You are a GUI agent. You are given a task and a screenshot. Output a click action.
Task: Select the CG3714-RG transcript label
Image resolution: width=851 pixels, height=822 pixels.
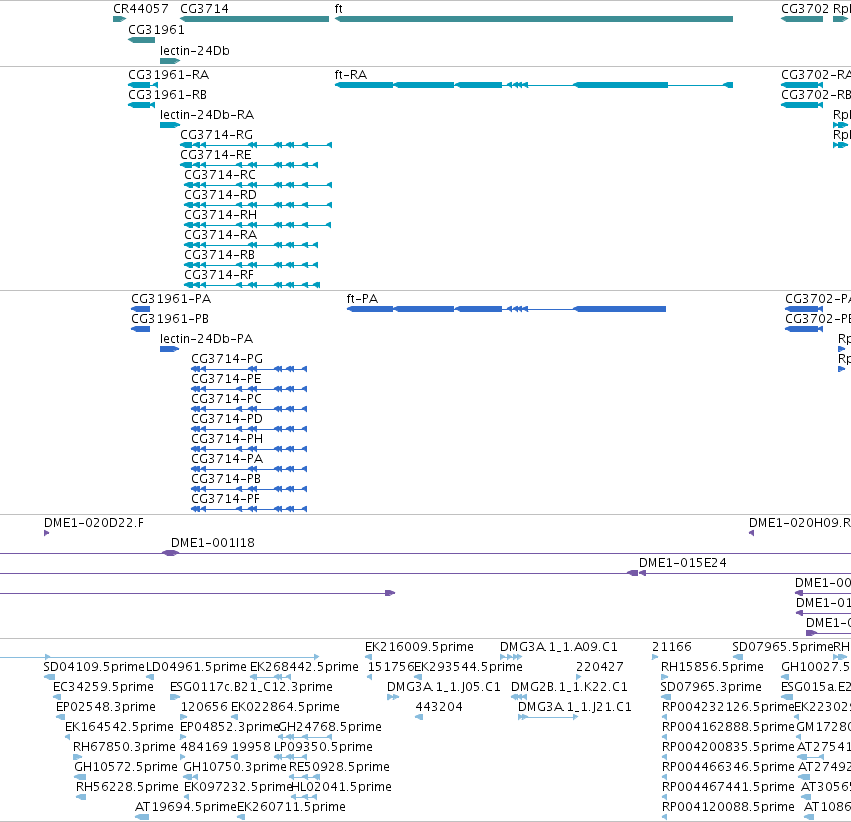[x=217, y=135]
